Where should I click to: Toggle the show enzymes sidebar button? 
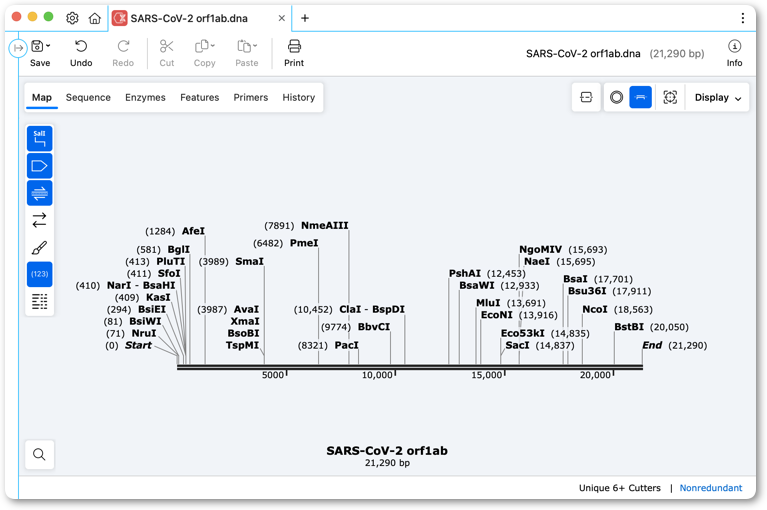[39, 139]
